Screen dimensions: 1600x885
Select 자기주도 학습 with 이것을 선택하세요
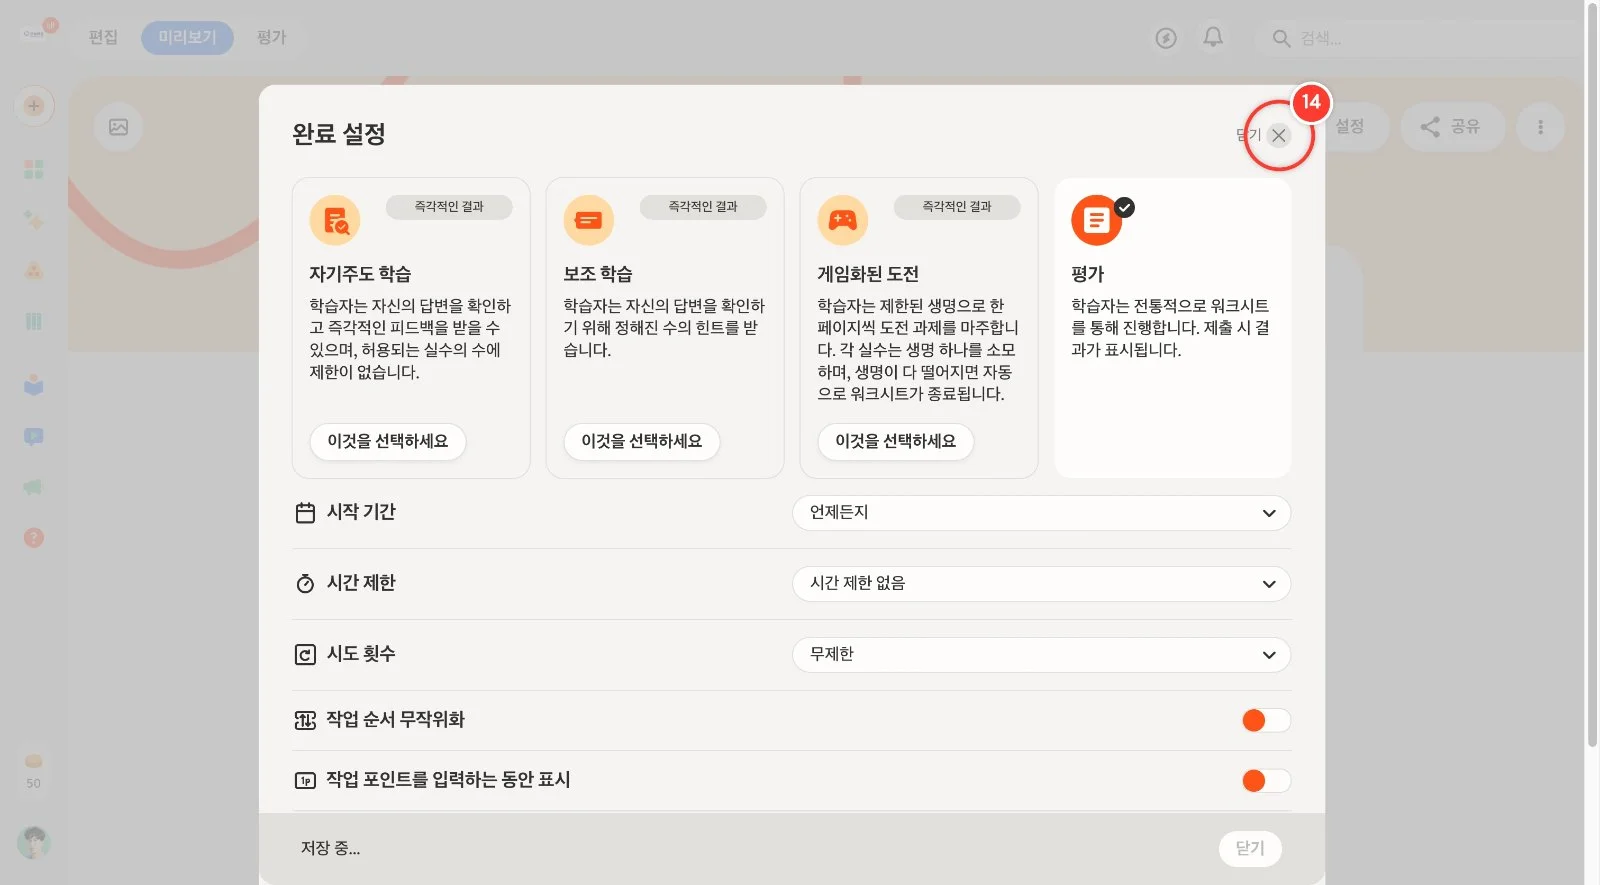(x=388, y=441)
